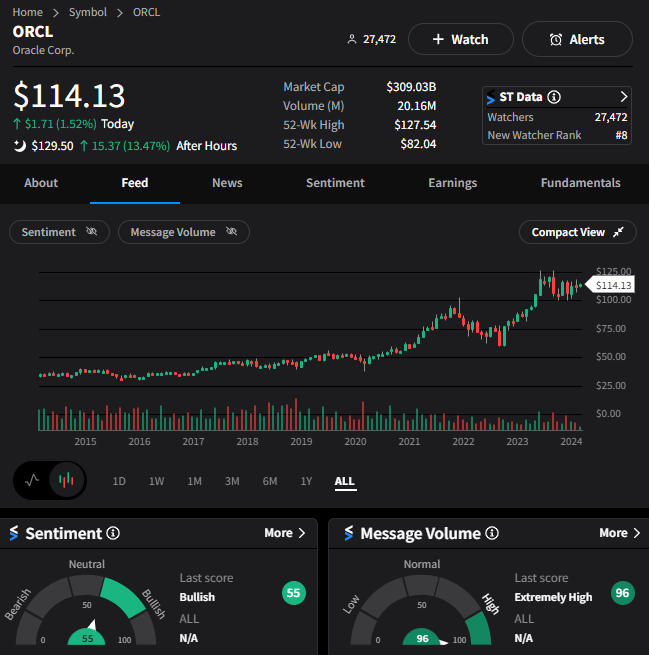Click the plus icon in the Watch button

438,39
